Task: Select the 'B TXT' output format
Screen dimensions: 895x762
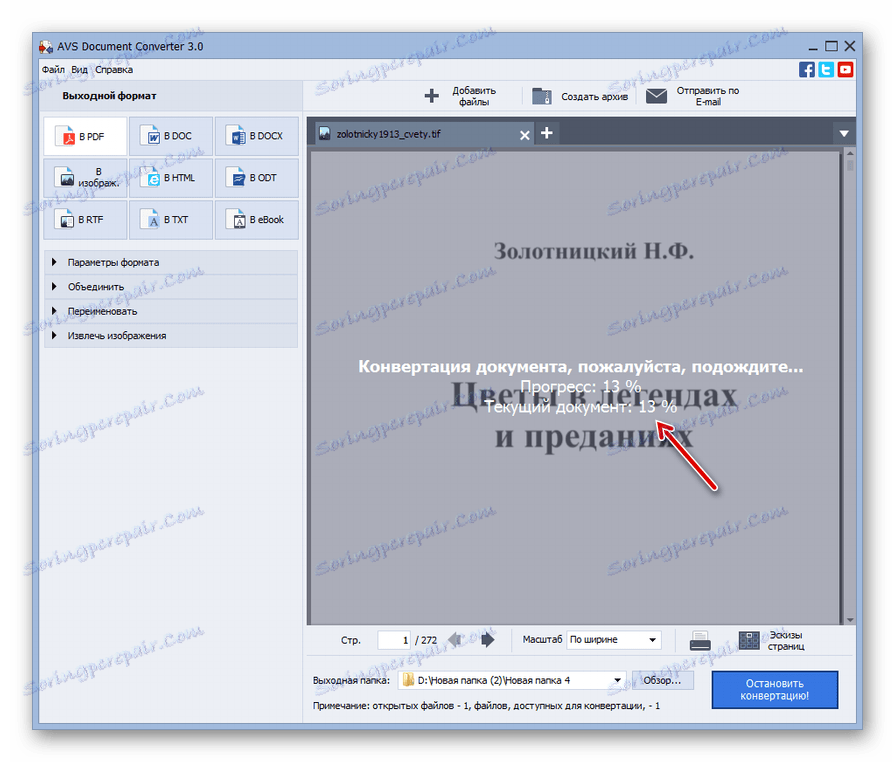Action: (x=171, y=219)
